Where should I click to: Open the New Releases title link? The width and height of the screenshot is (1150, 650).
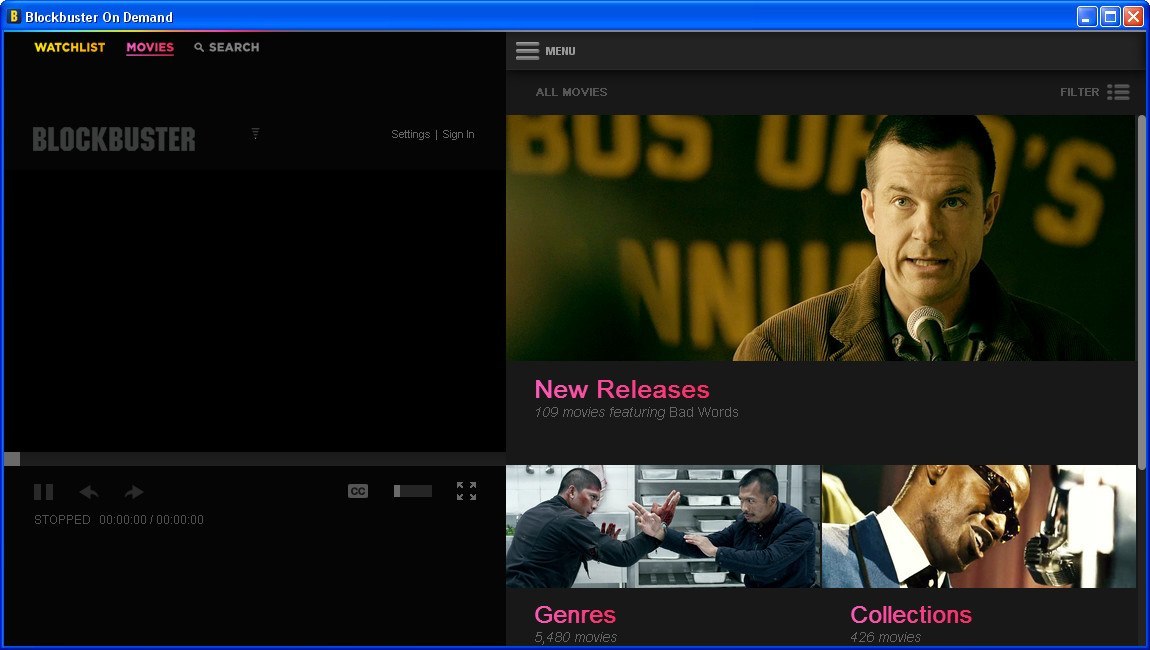pyautogui.click(x=622, y=389)
